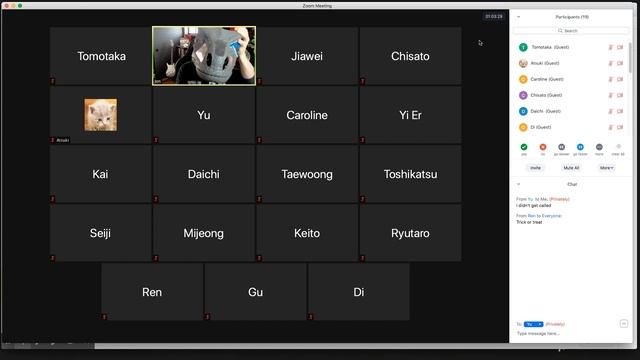Image resolution: width=640 pixels, height=360 pixels.
Task: Select the Taewoong video tile
Action: pos(307,174)
